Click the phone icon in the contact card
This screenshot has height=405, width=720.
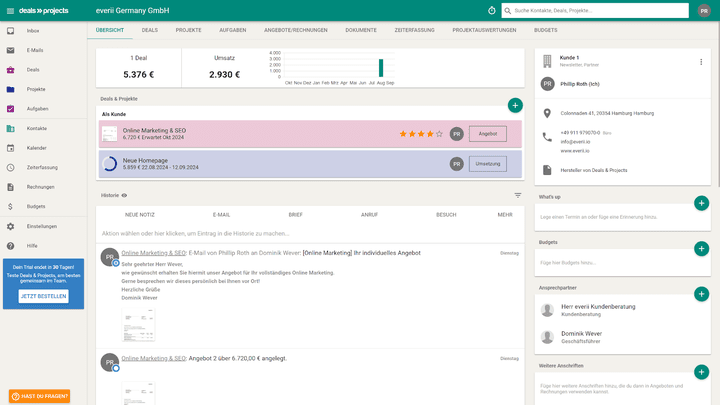click(x=547, y=137)
